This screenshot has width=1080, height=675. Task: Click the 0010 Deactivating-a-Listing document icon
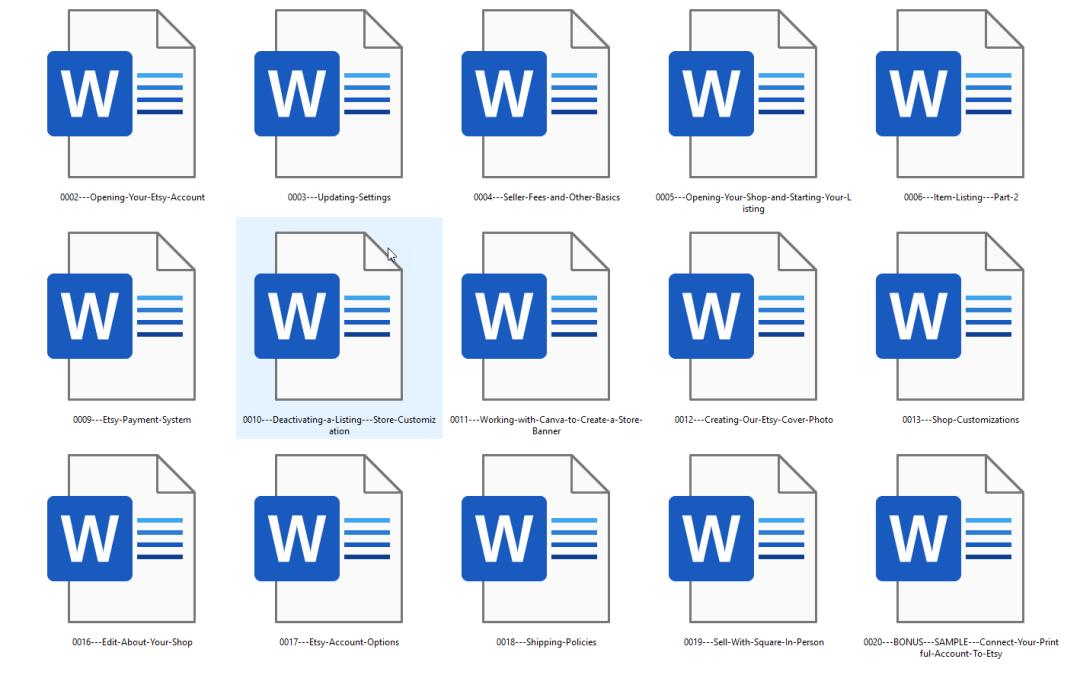[x=329, y=316]
